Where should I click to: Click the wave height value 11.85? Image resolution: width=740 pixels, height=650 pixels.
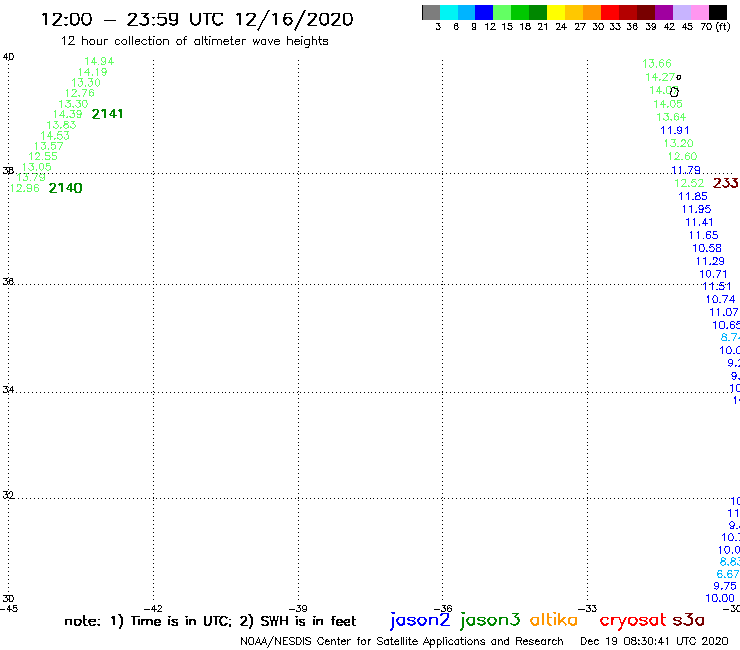pyautogui.click(x=693, y=196)
